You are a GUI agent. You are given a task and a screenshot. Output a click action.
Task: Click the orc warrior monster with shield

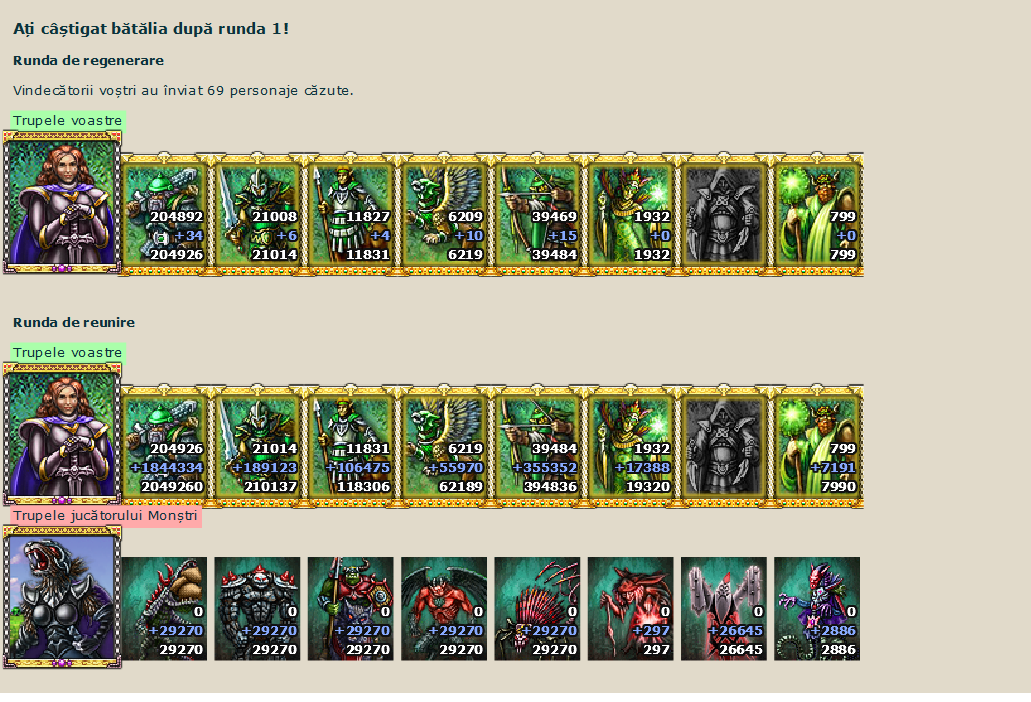tap(350, 609)
